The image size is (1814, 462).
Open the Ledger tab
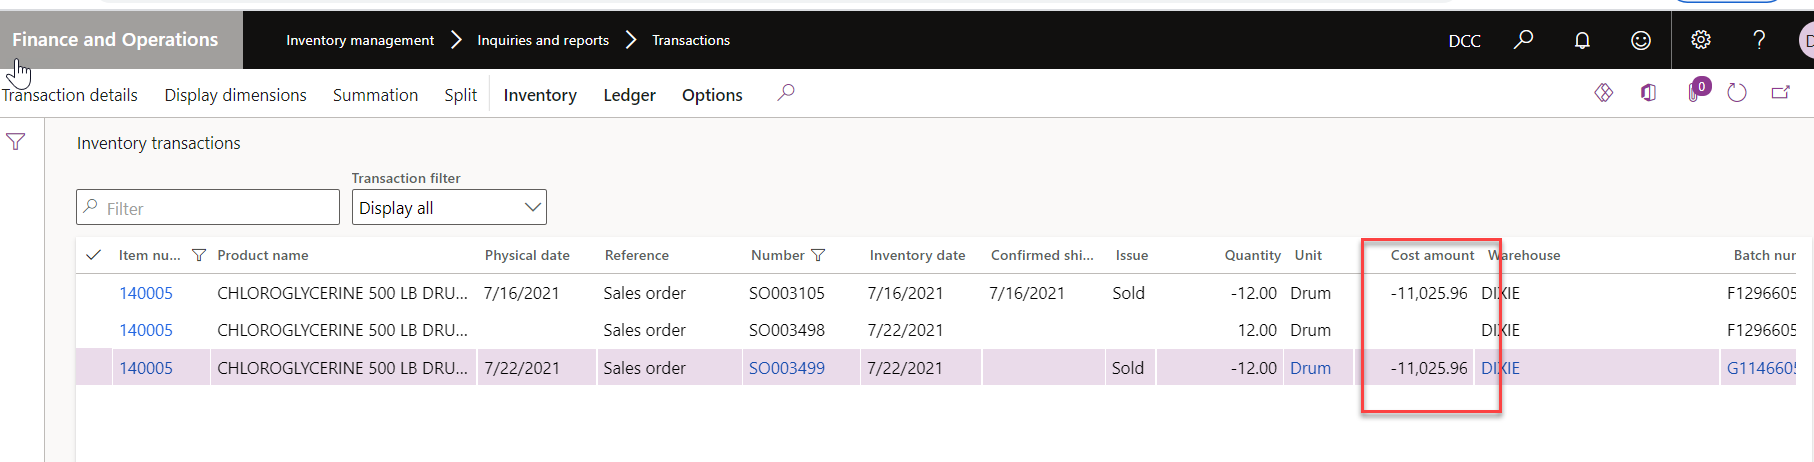coord(629,95)
